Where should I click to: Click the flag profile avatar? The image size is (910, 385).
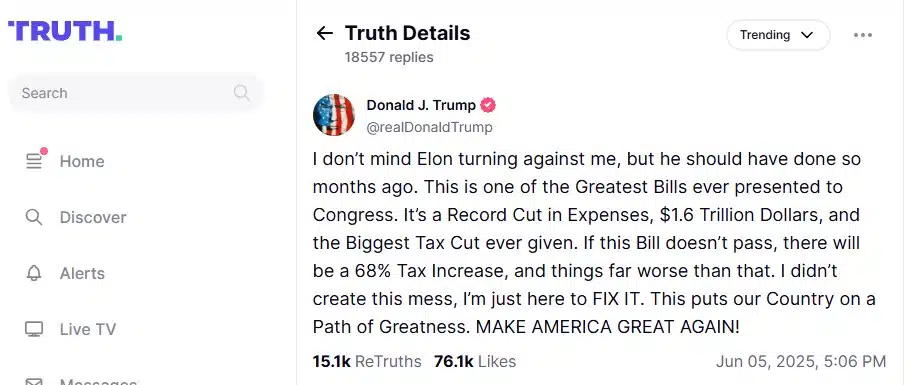pyautogui.click(x=334, y=114)
